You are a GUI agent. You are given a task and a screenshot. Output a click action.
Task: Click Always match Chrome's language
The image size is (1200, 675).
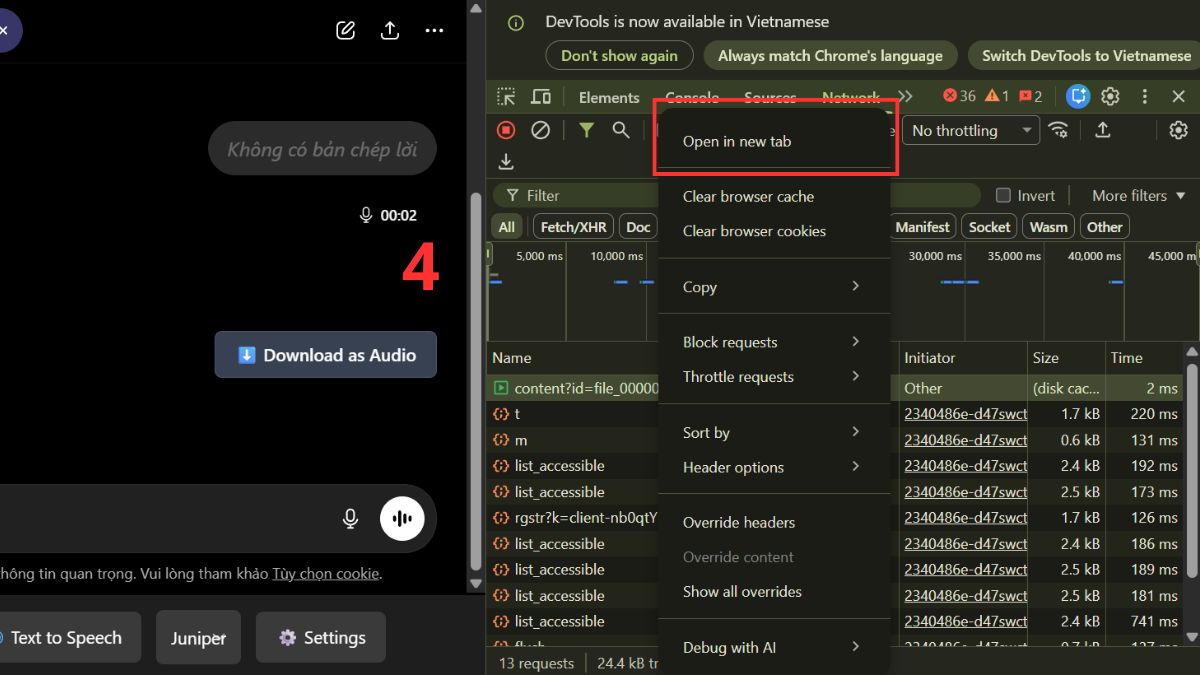pyautogui.click(x=830, y=56)
